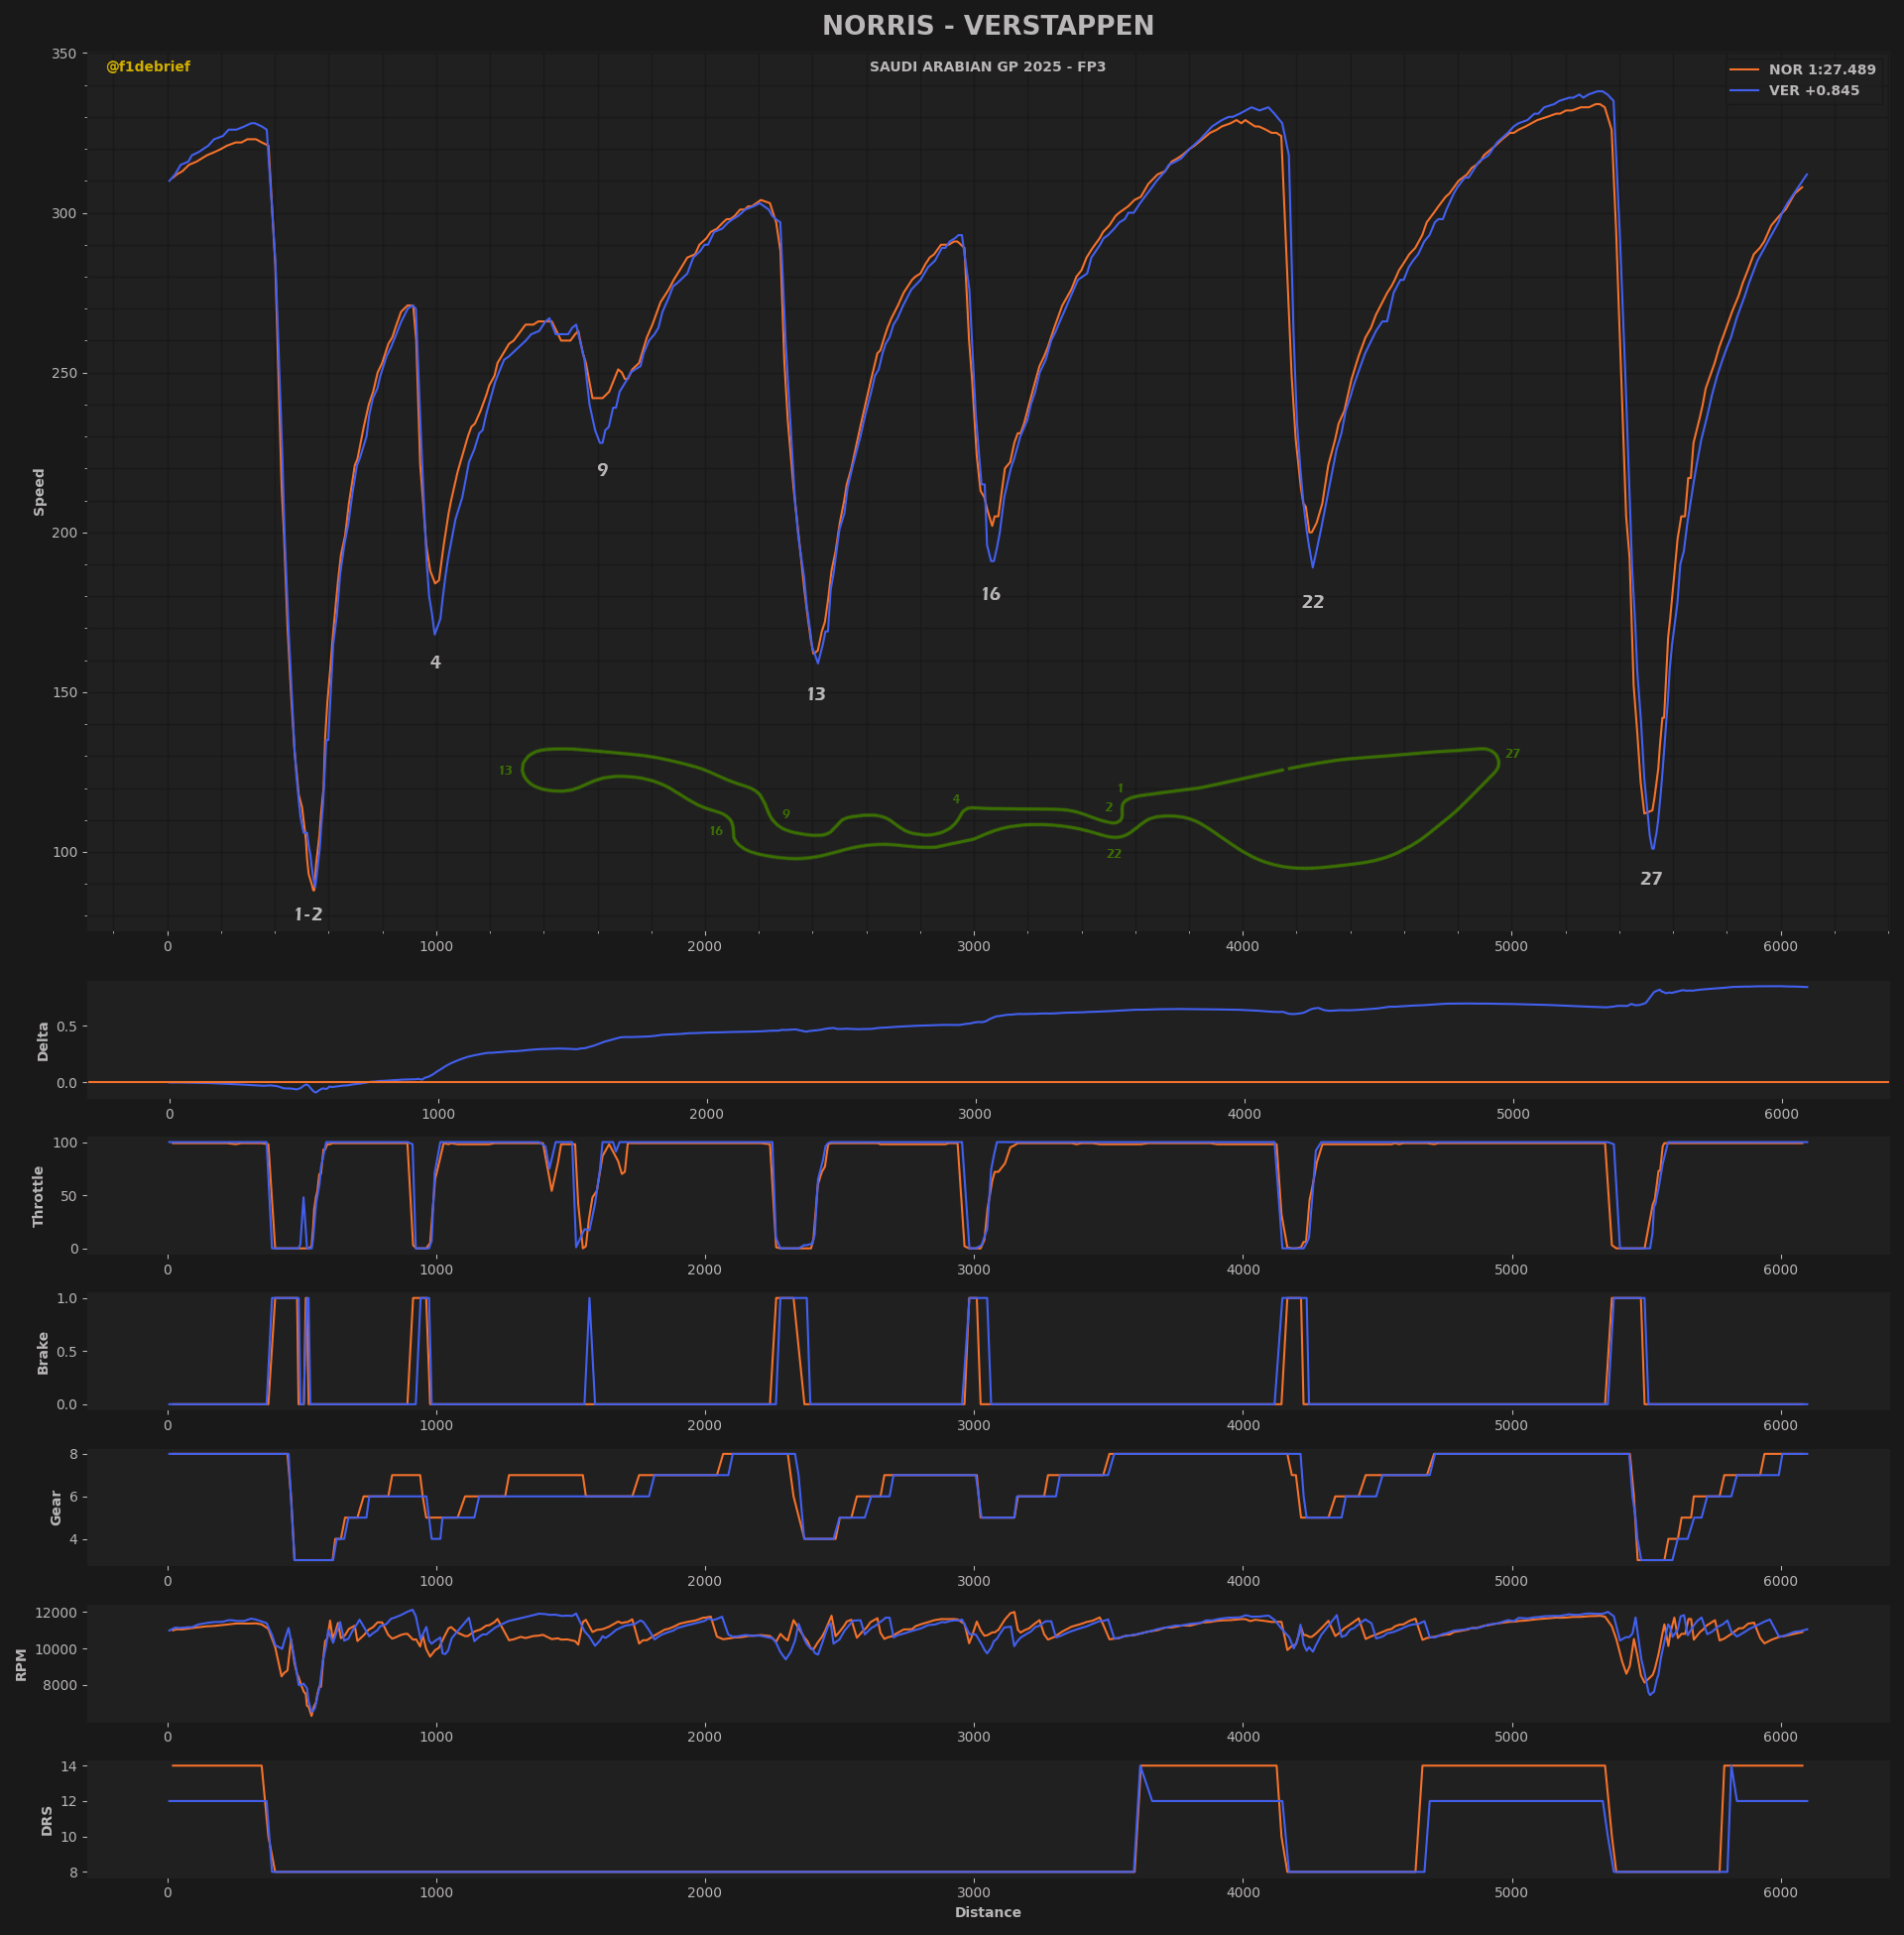Select the "350" tick on the Speed axis
This screenshot has width=1904, height=1935.
tap(64, 54)
